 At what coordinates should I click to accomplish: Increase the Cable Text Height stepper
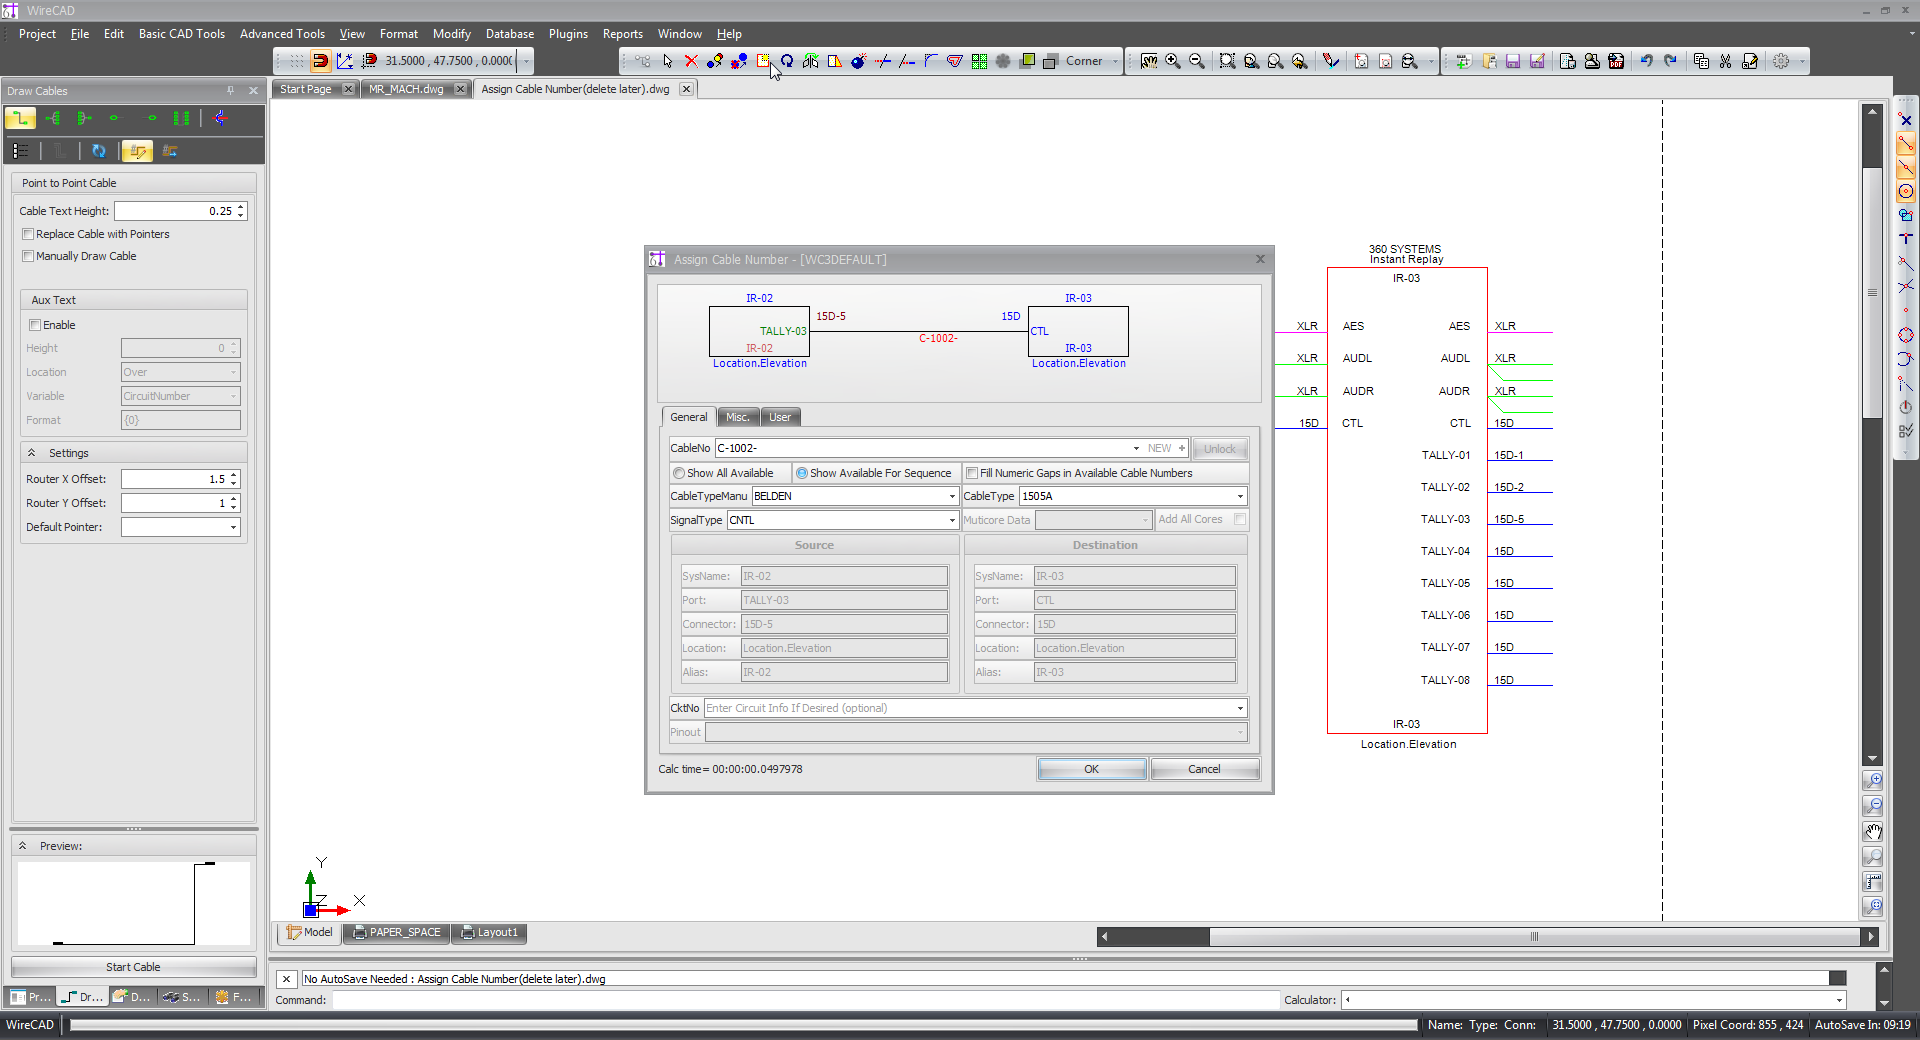coord(241,207)
